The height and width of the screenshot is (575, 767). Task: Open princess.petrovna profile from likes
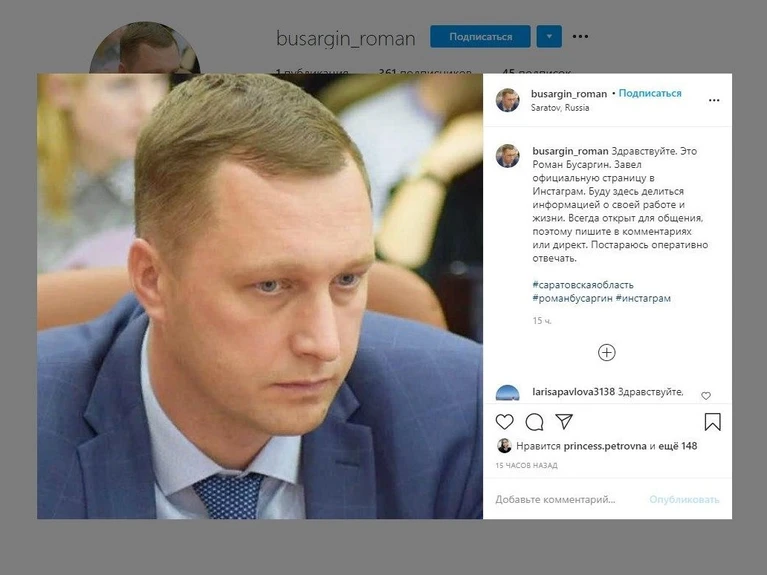point(605,446)
